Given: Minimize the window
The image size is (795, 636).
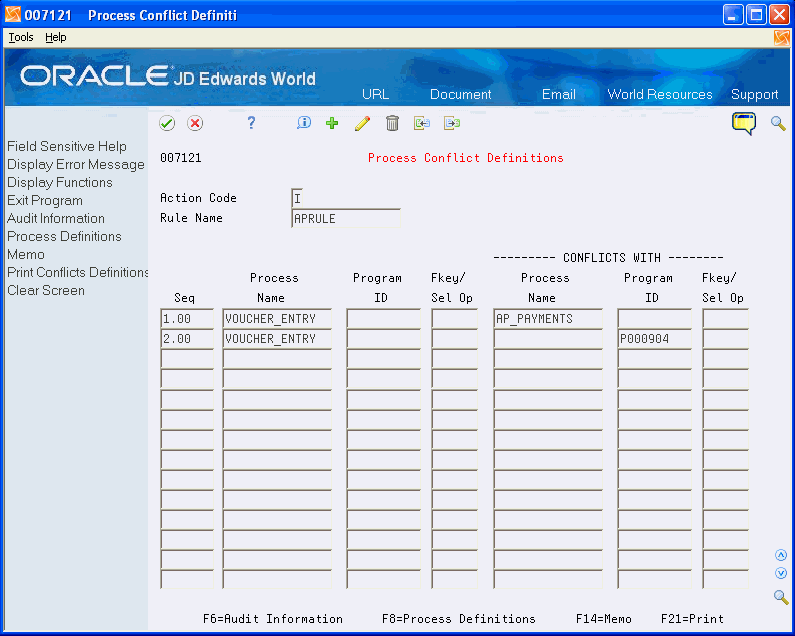Looking at the screenshot, I should (732, 15).
